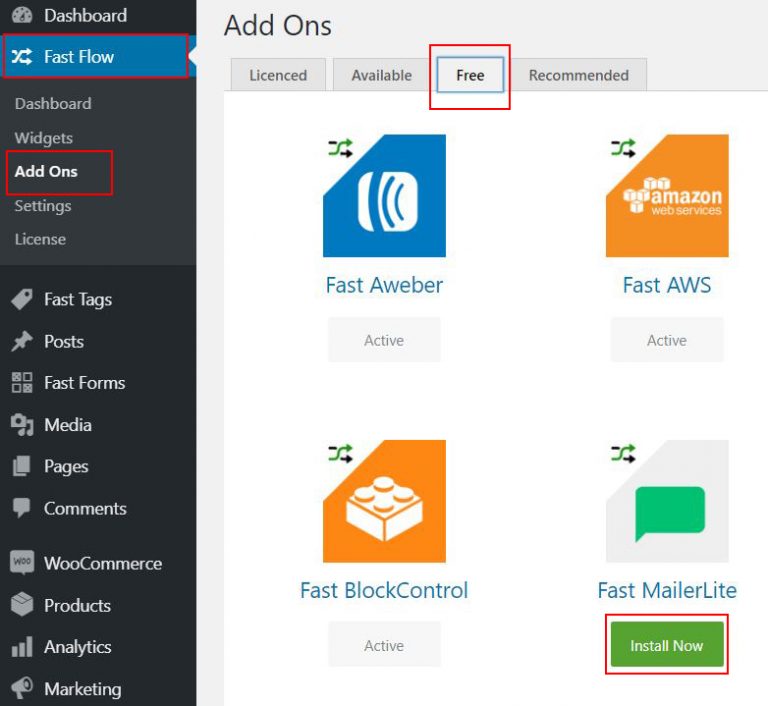Click the Pages stacked sheets icon

(x=22, y=466)
